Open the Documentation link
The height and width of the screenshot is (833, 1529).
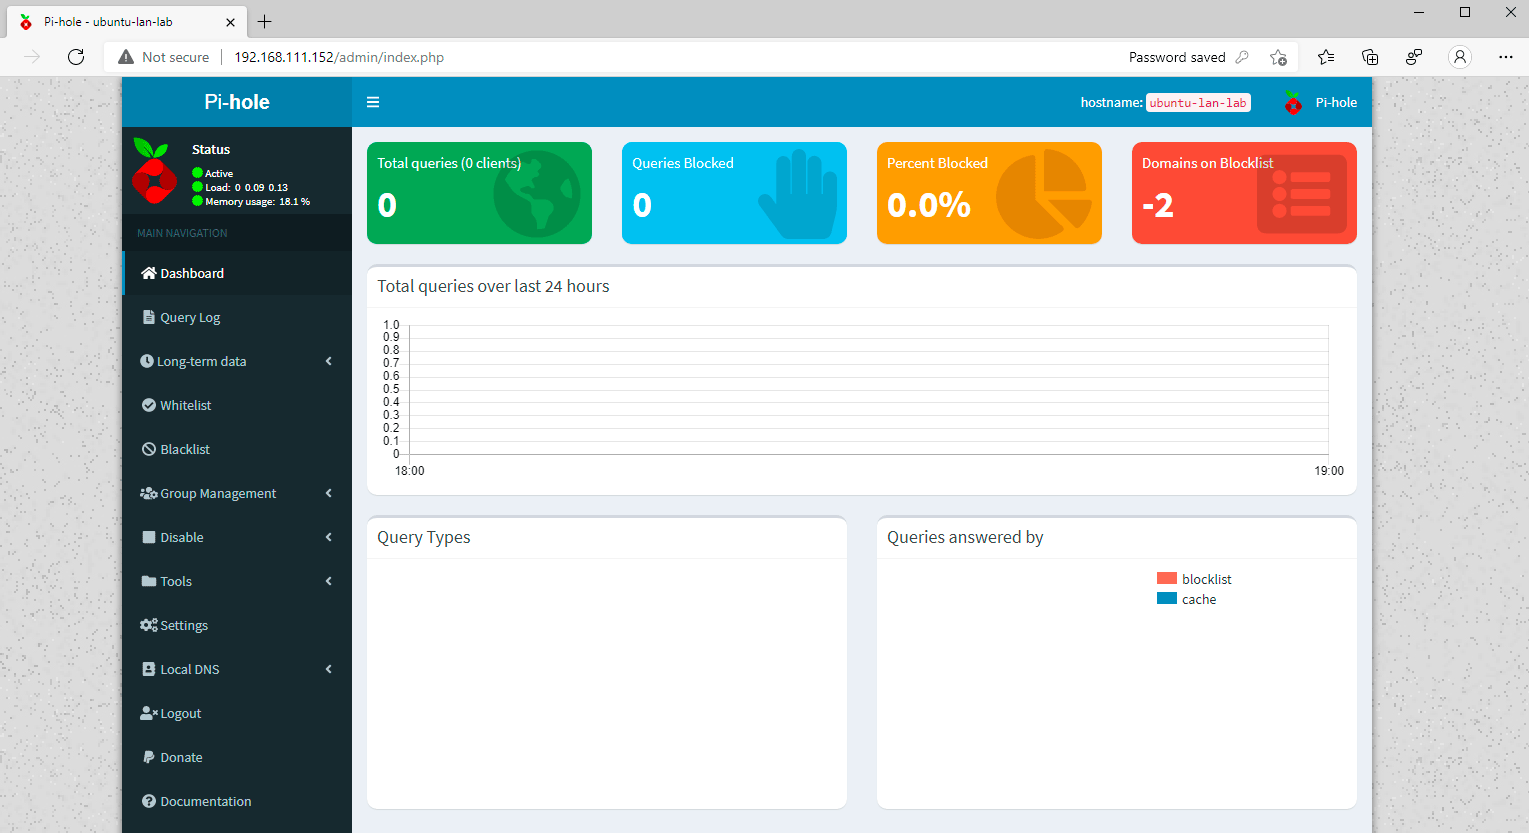205,801
